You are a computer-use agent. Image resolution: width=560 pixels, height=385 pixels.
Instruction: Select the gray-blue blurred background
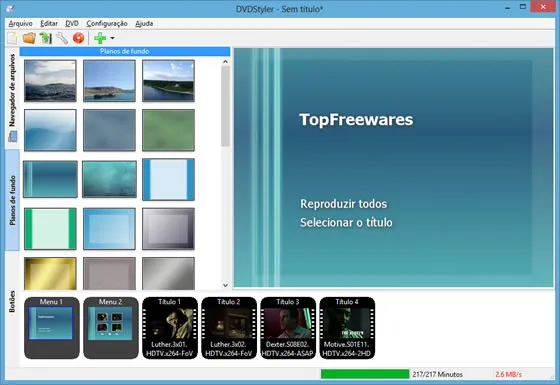click(x=109, y=130)
